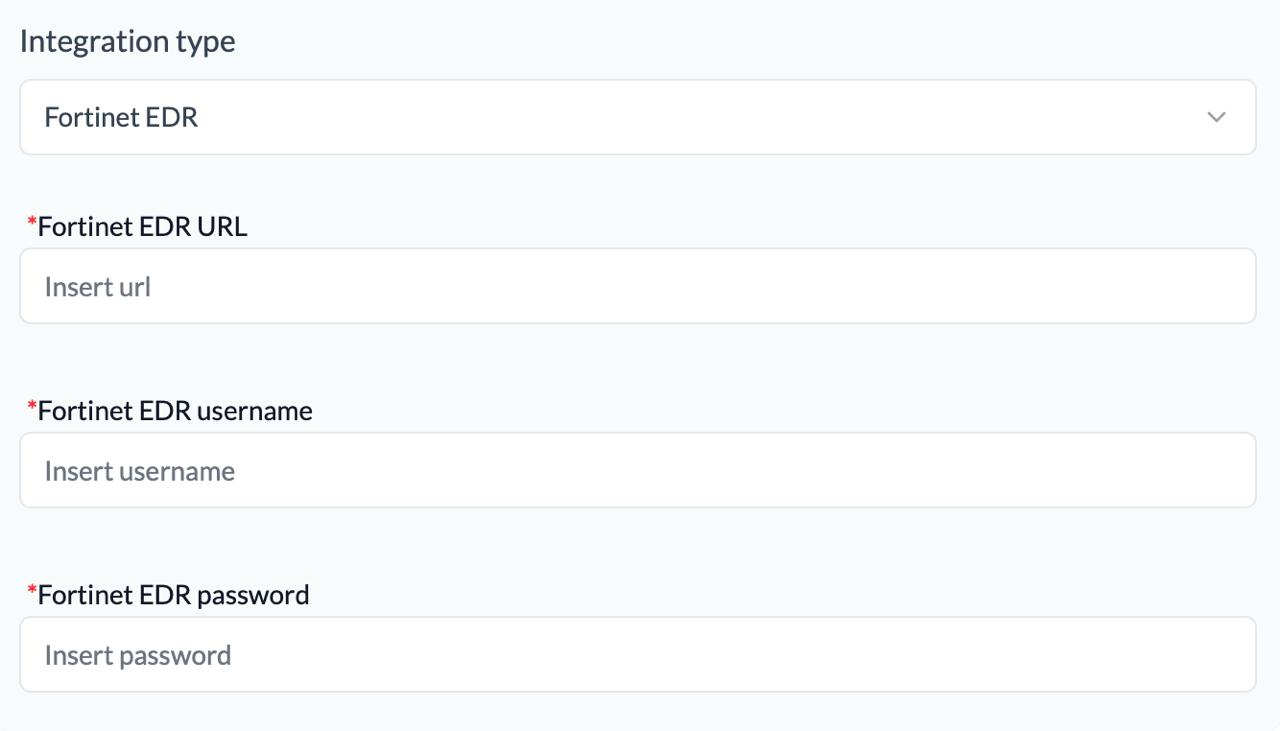Click the selected "Fortinet EDR" value text
Screen dimensions: 1280x731
click(x=121, y=117)
